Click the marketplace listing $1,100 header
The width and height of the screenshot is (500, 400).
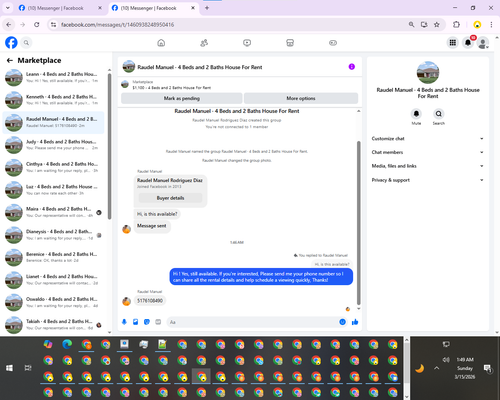(x=172, y=85)
